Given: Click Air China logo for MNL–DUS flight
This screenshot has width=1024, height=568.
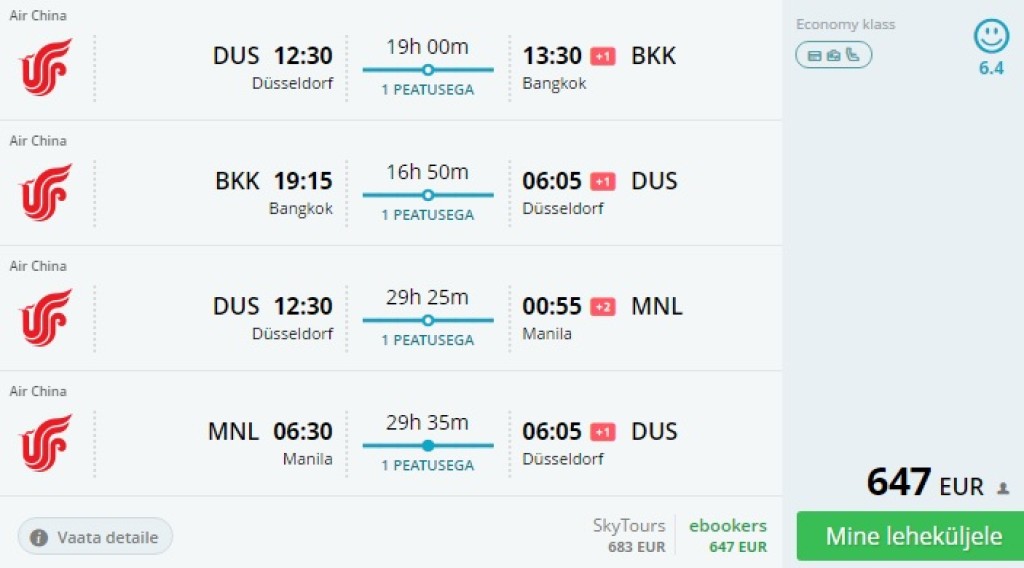Looking at the screenshot, I should (46, 442).
